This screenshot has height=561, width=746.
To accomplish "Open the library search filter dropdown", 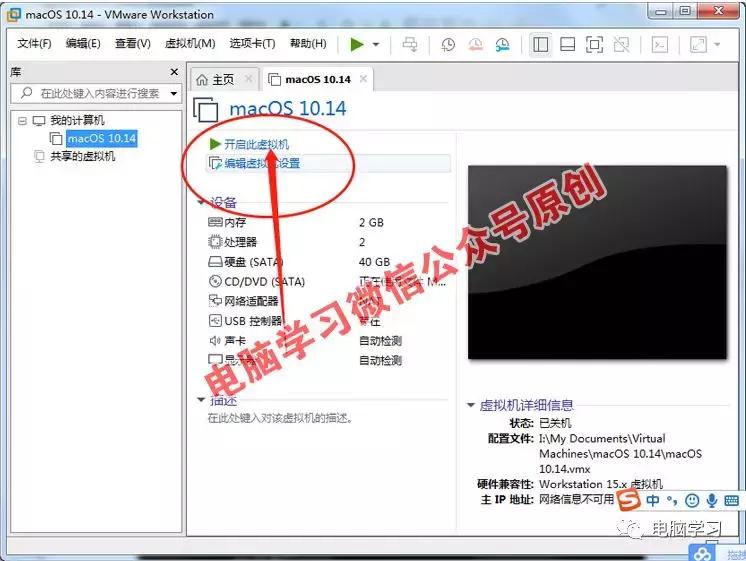I will coord(174,94).
